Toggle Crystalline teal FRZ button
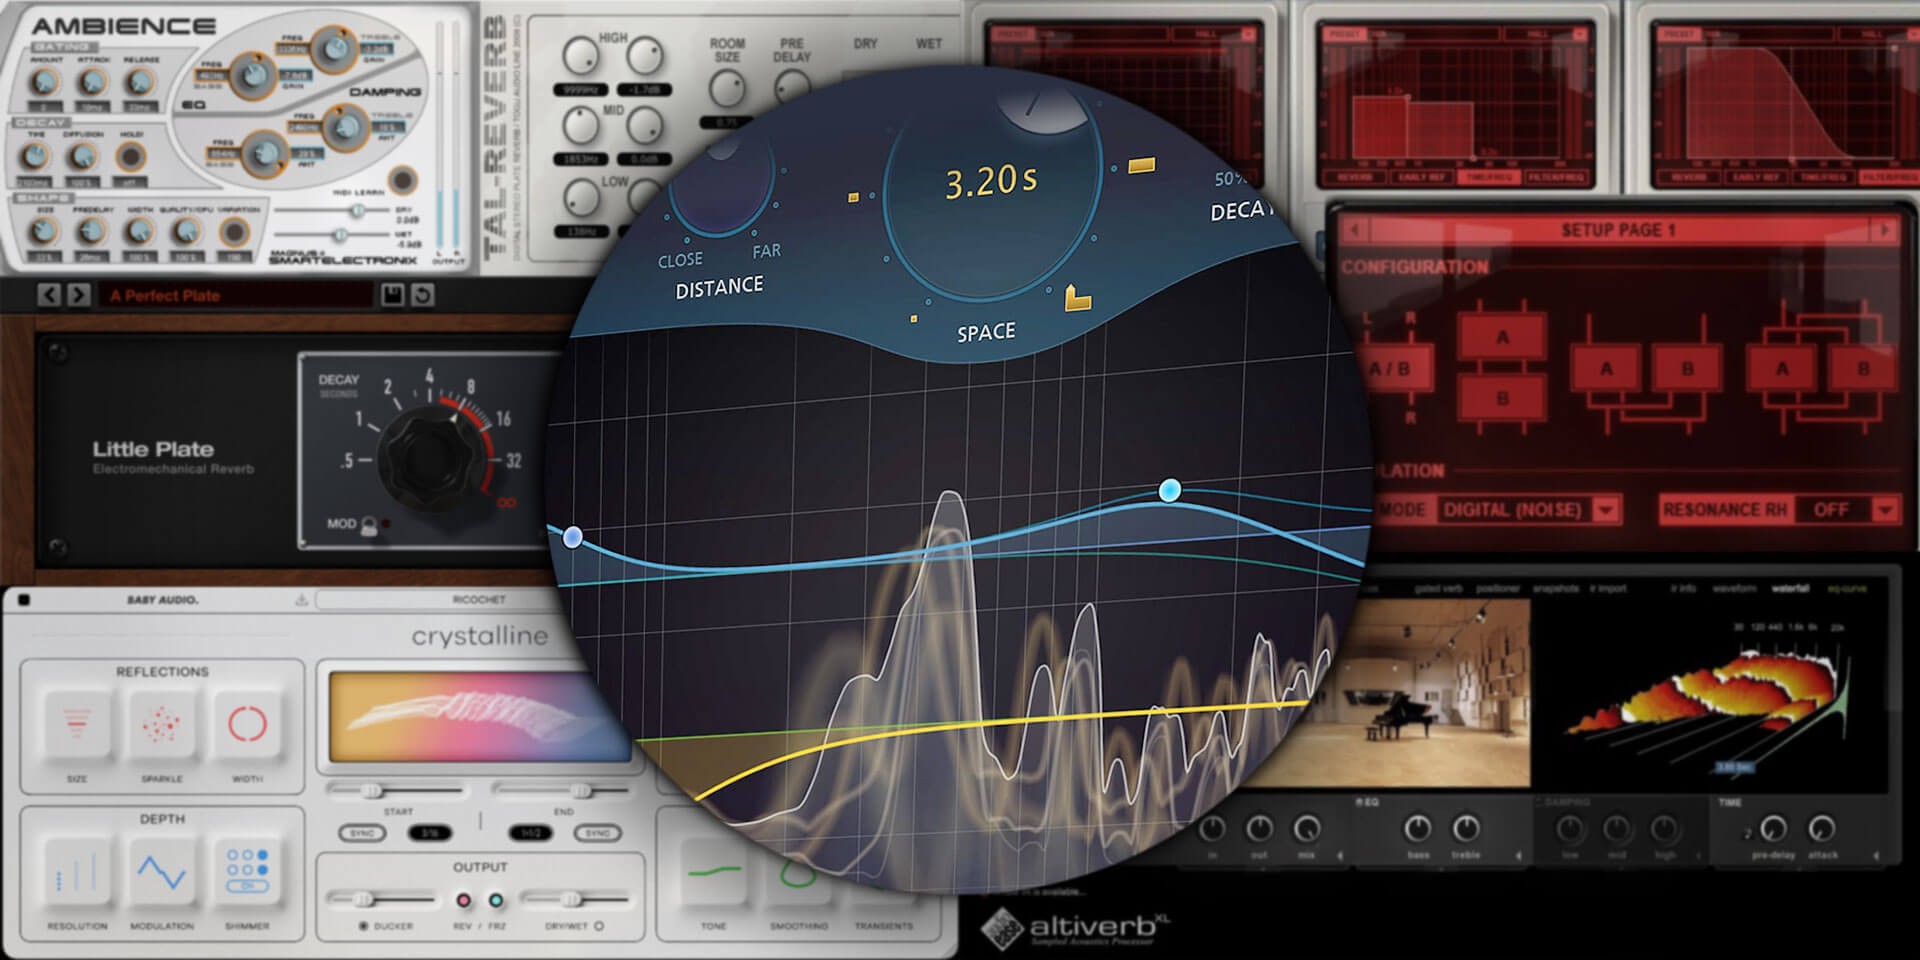 pos(496,901)
